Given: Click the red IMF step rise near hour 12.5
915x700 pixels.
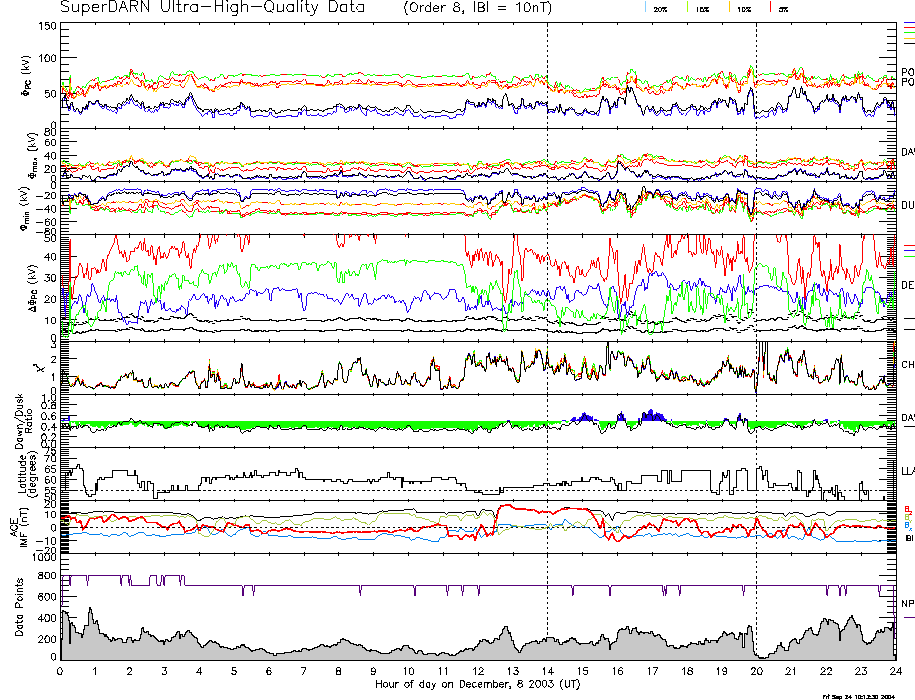Looking at the screenshot, I should (x=496, y=510).
